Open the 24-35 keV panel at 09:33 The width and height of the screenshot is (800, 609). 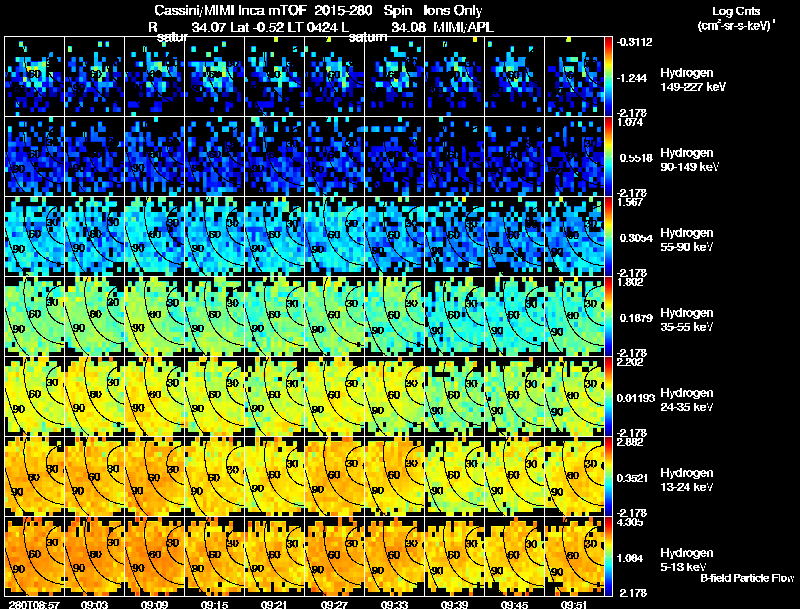pos(394,396)
